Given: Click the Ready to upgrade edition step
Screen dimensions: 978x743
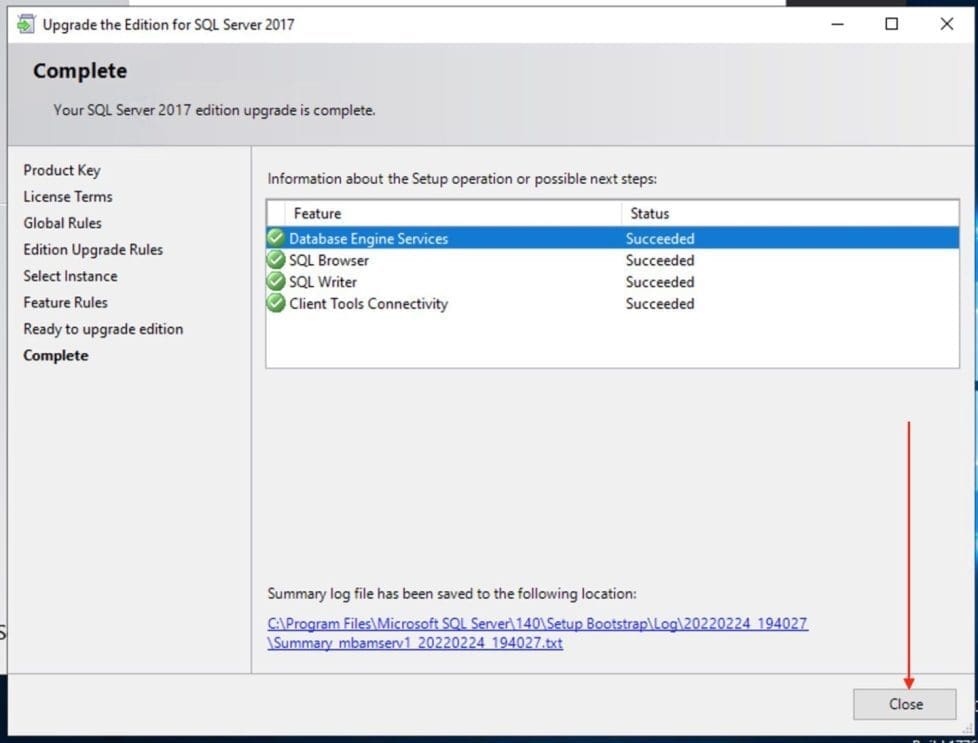Looking at the screenshot, I should click(x=103, y=329).
